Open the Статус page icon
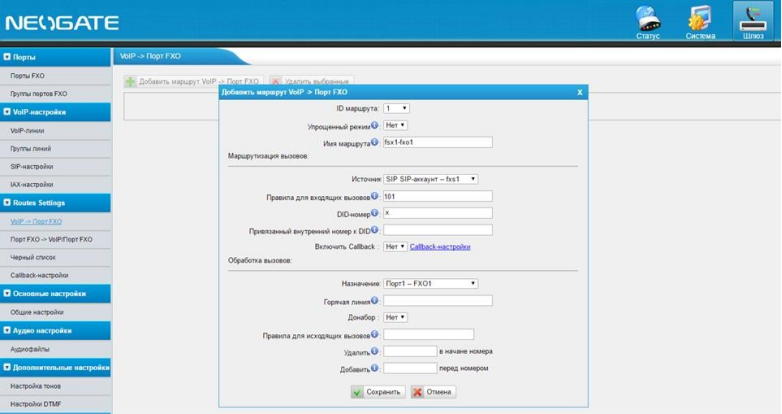The width and height of the screenshot is (782, 414). [648, 22]
